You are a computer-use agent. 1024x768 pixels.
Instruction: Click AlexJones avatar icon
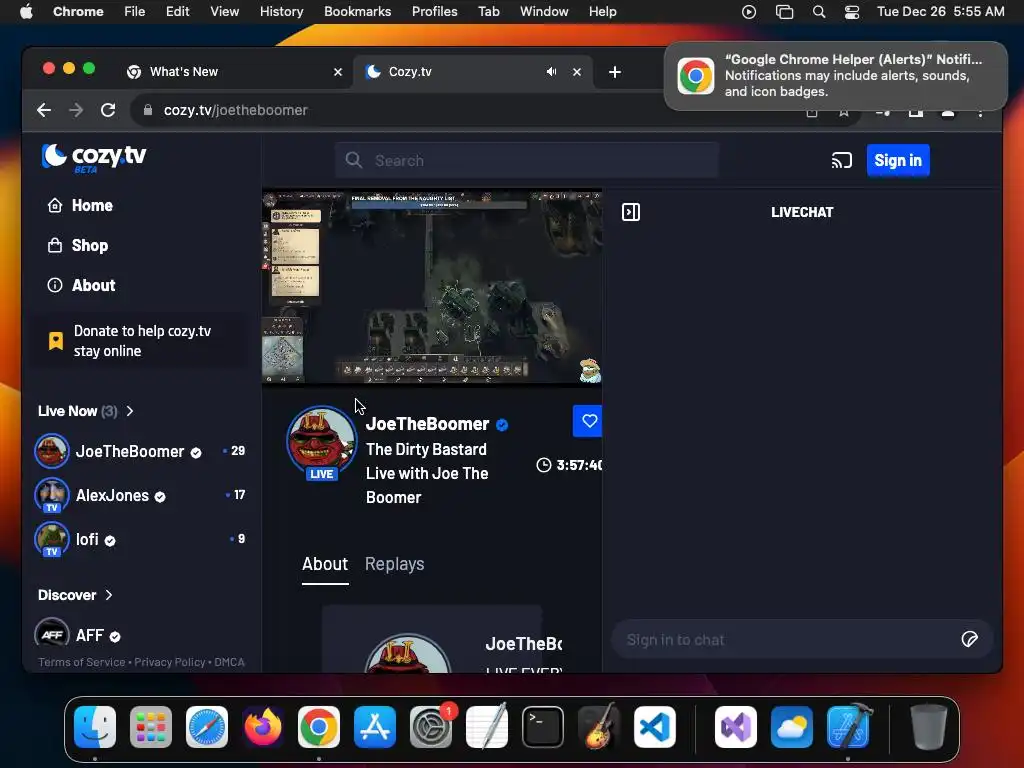point(52,495)
